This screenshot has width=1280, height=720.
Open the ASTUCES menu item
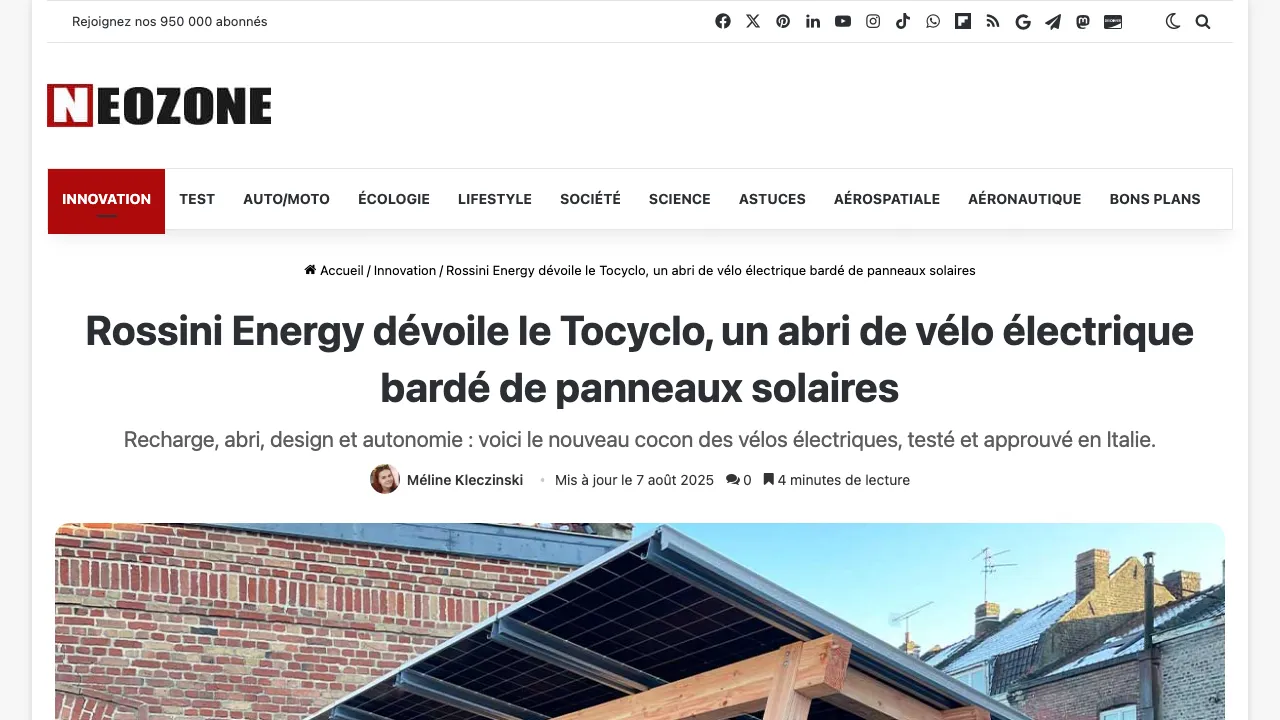pos(772,199)
